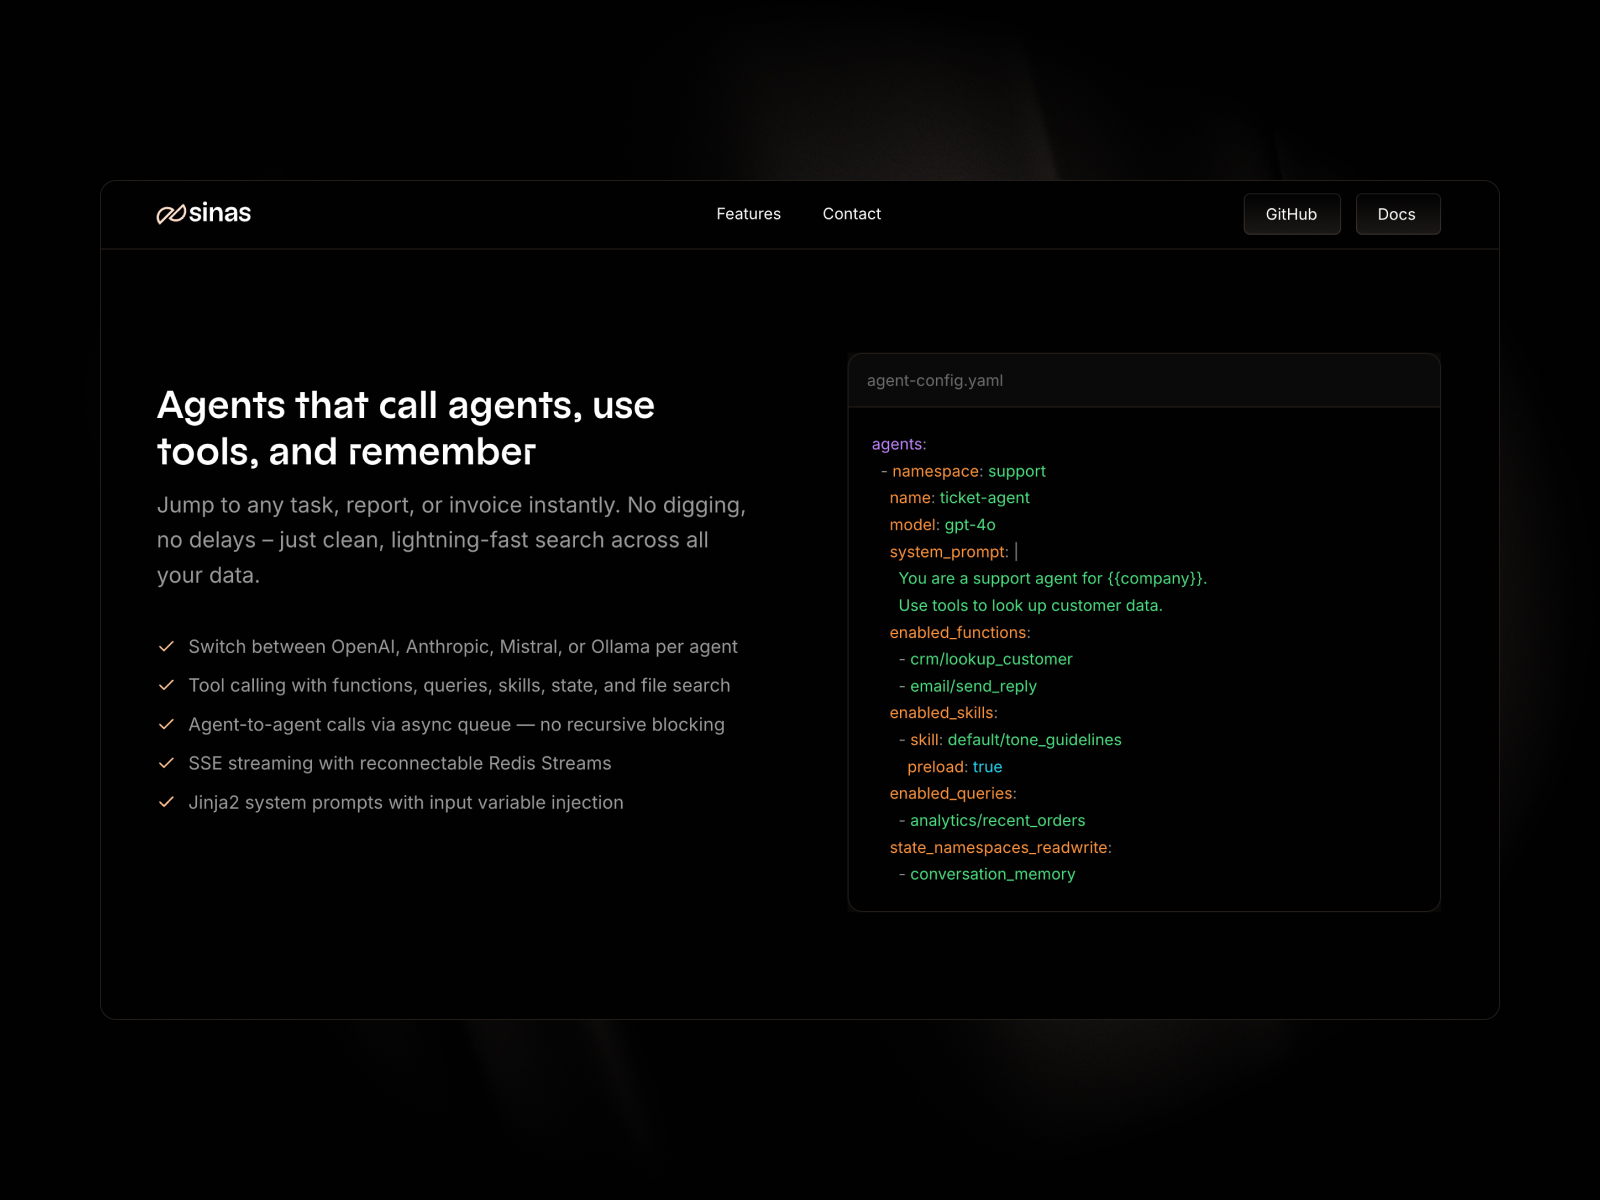Click 'email/send_reply' code line
This screenshot has height=1200, width=1600.
click(968, 687)
